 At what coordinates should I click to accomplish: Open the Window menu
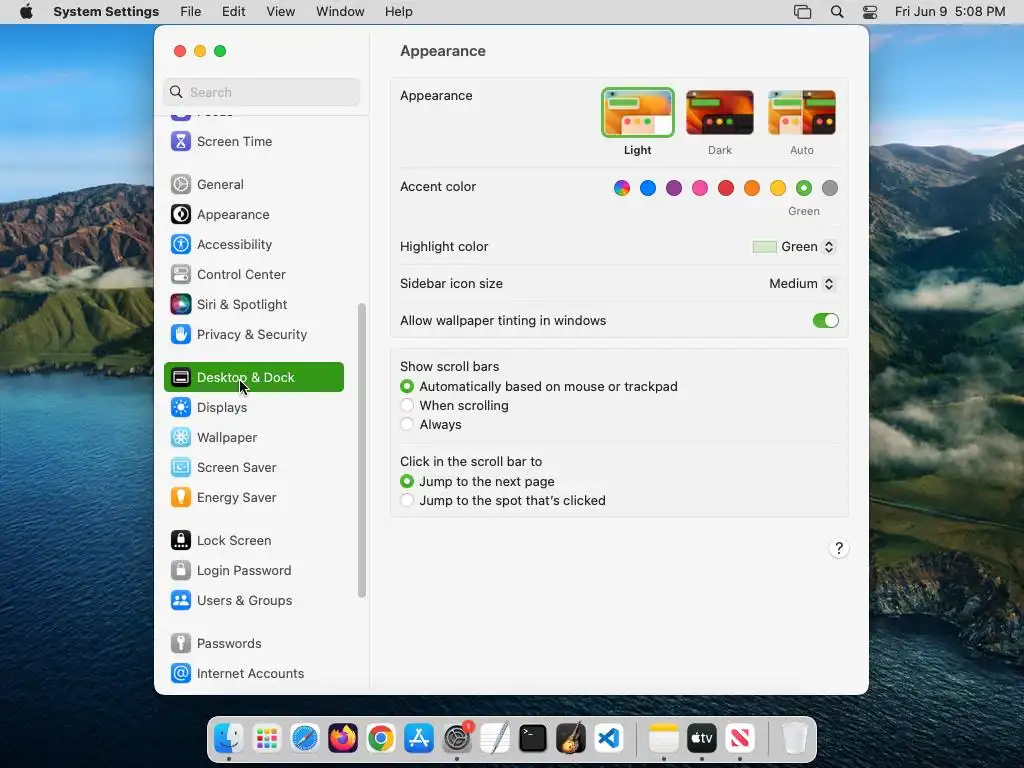point(340,12)
